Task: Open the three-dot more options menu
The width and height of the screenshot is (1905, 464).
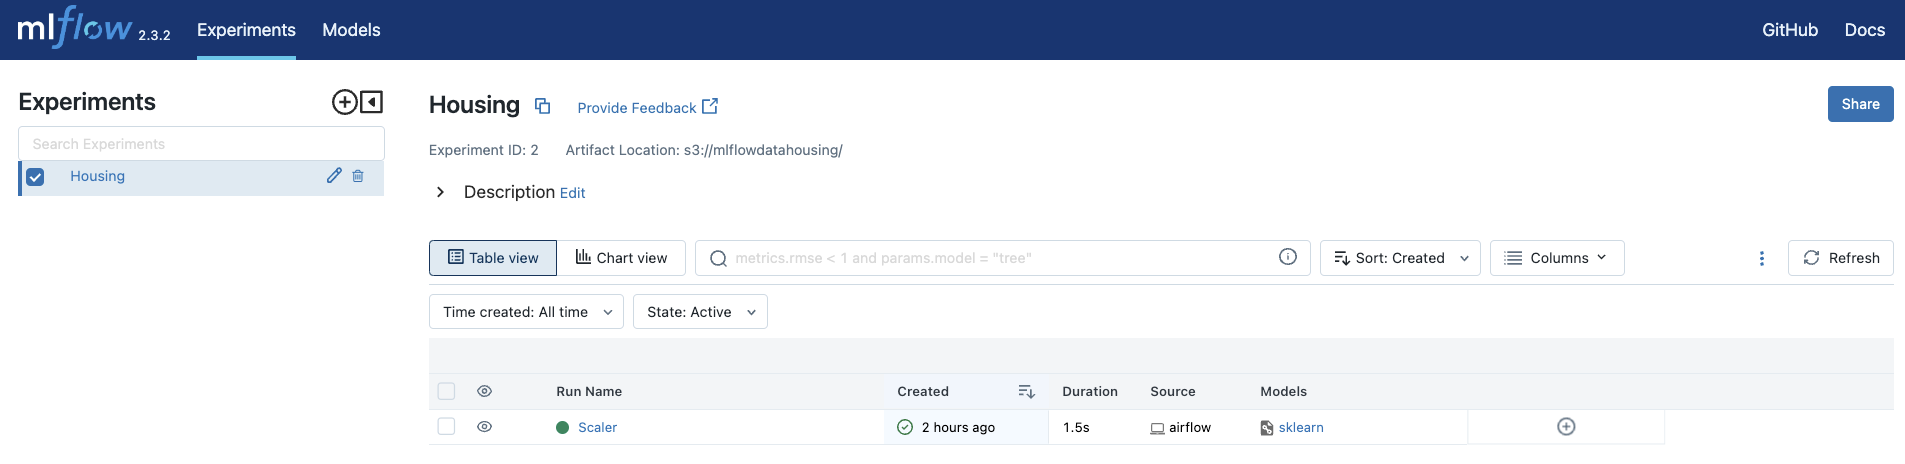Action: point(1761,258)
